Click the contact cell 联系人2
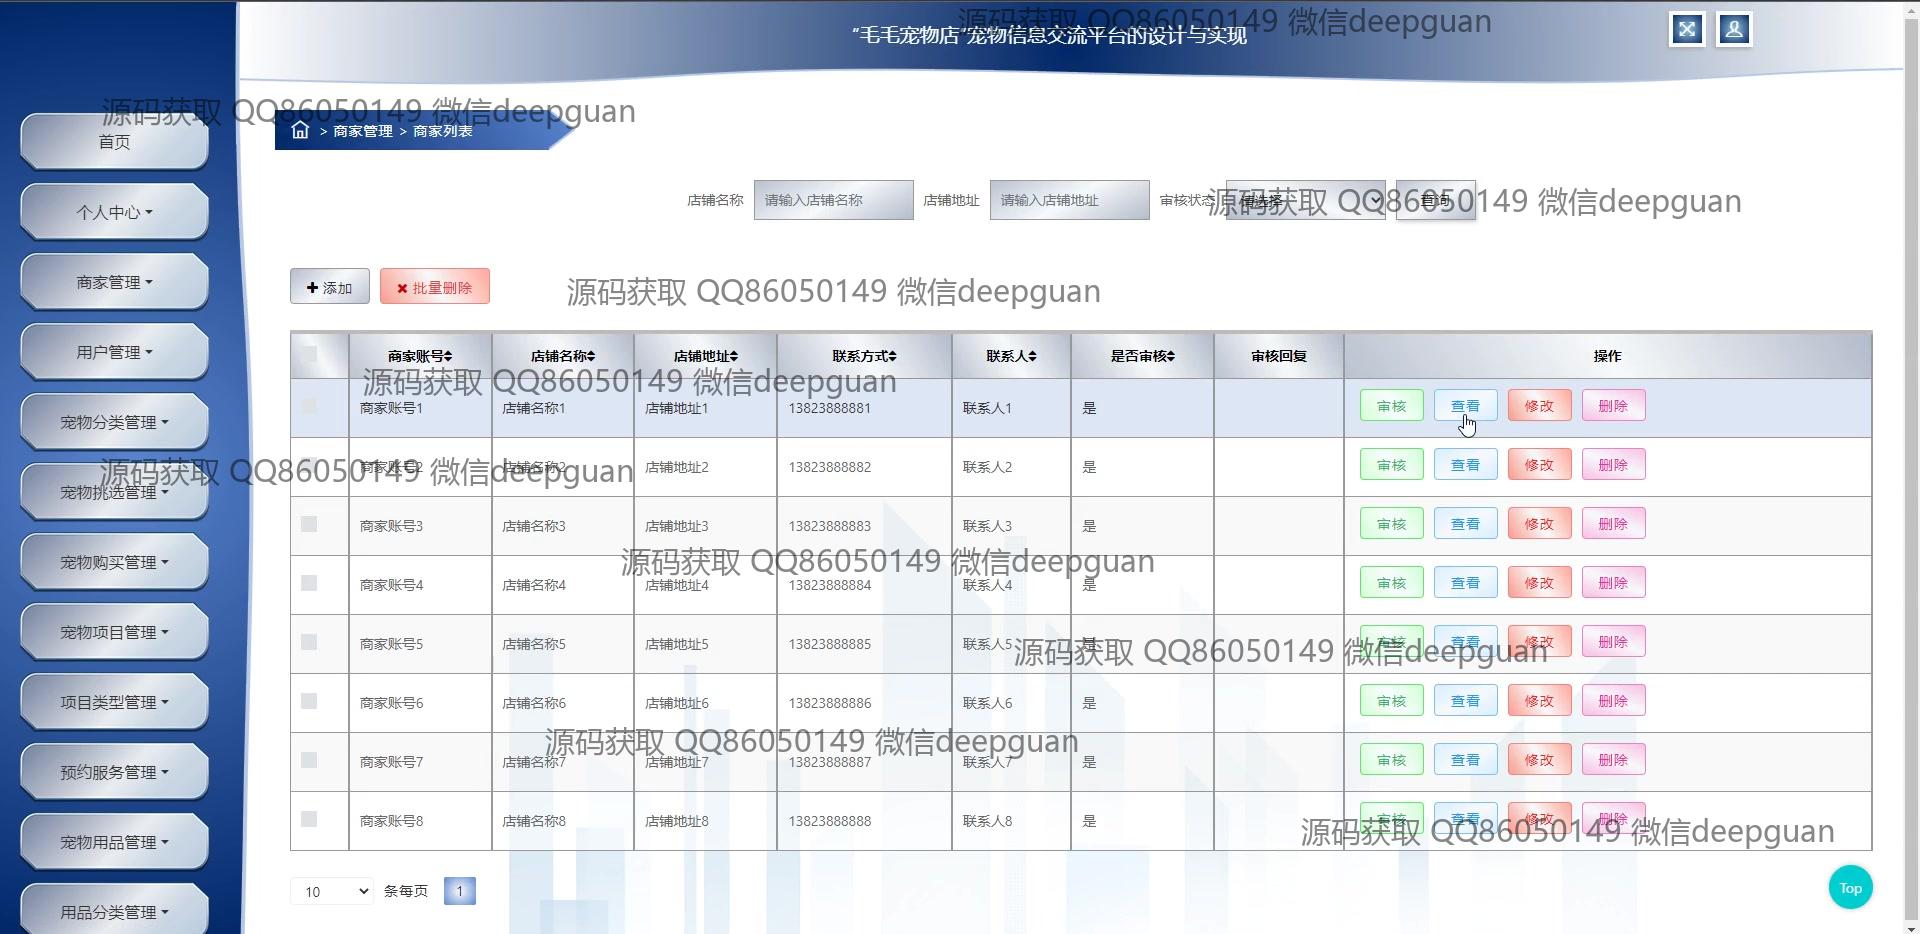The width and height of the screenshot is (1920, 934). pos(988,467)
